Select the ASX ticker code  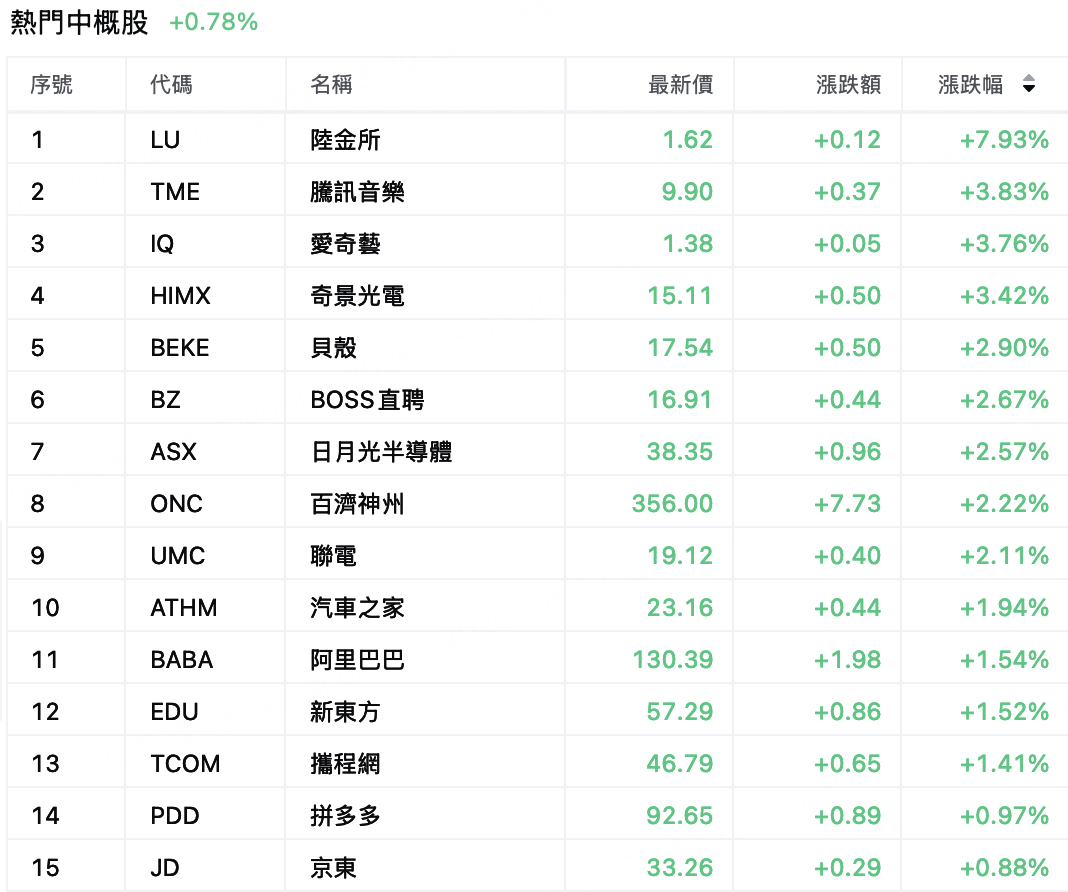click(173, 451)
